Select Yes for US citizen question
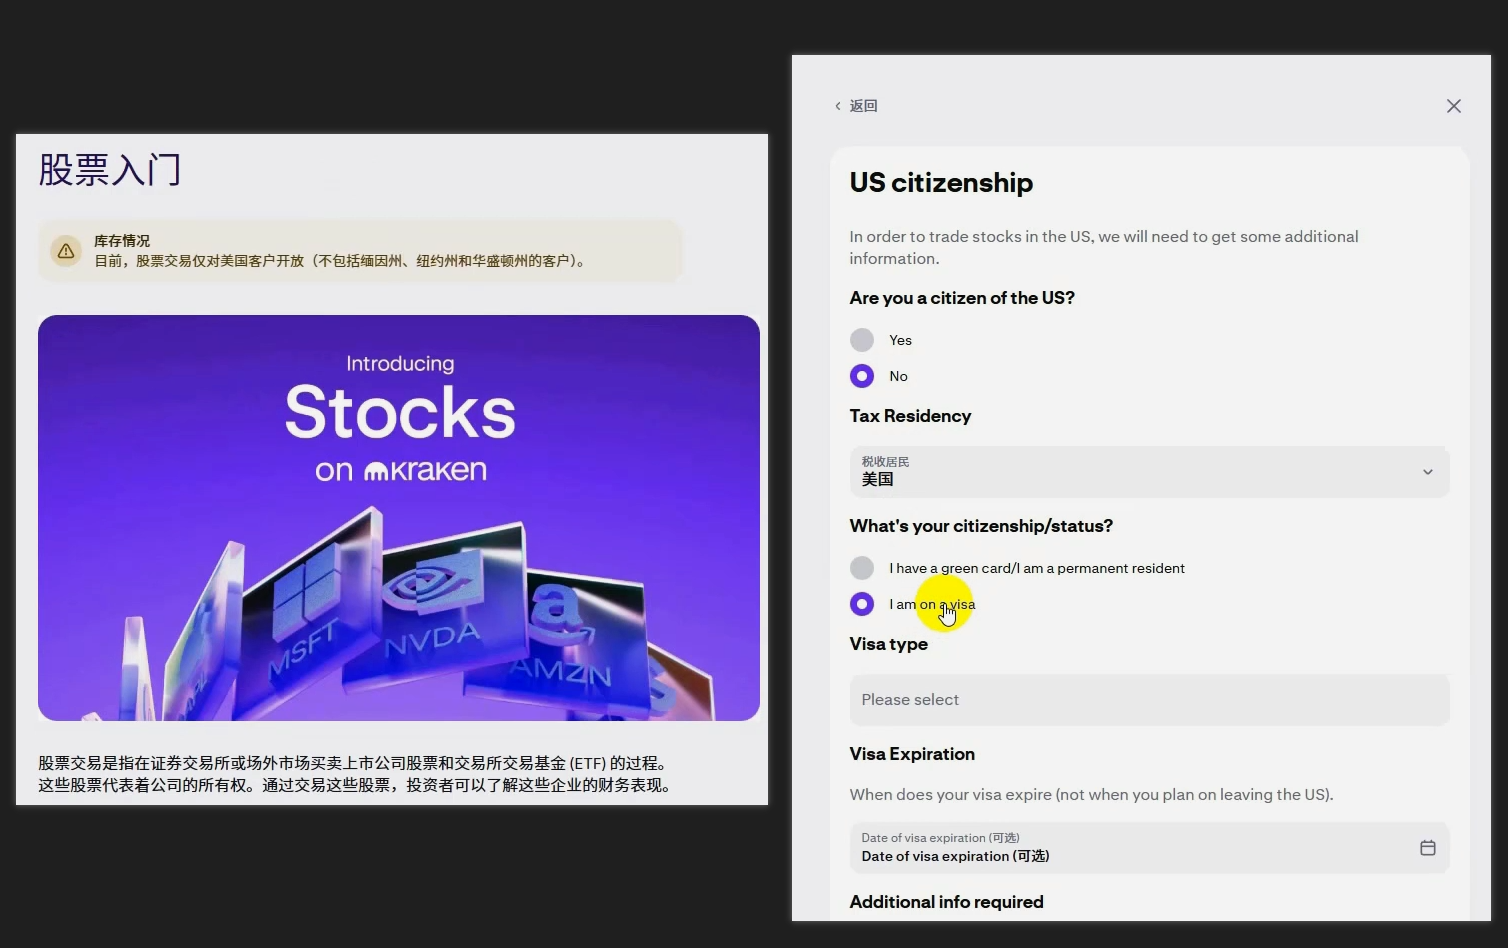 (x=862, y=340)
